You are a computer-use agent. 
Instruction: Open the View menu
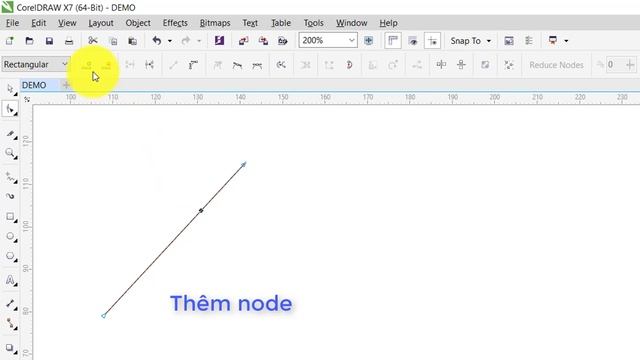coord(67,23)
